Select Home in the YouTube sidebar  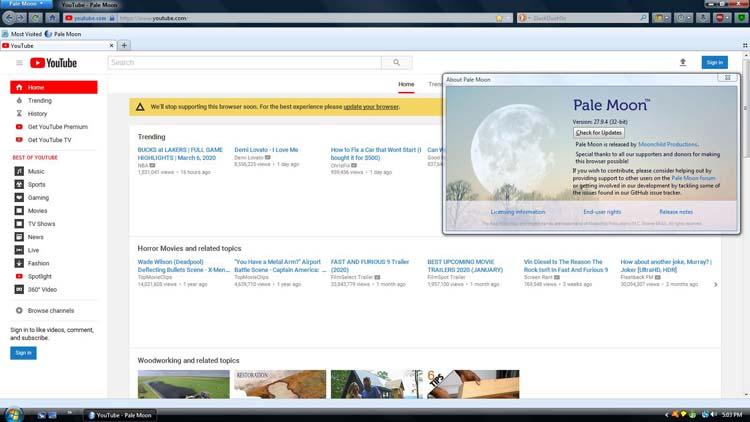(x=54, y=87)
